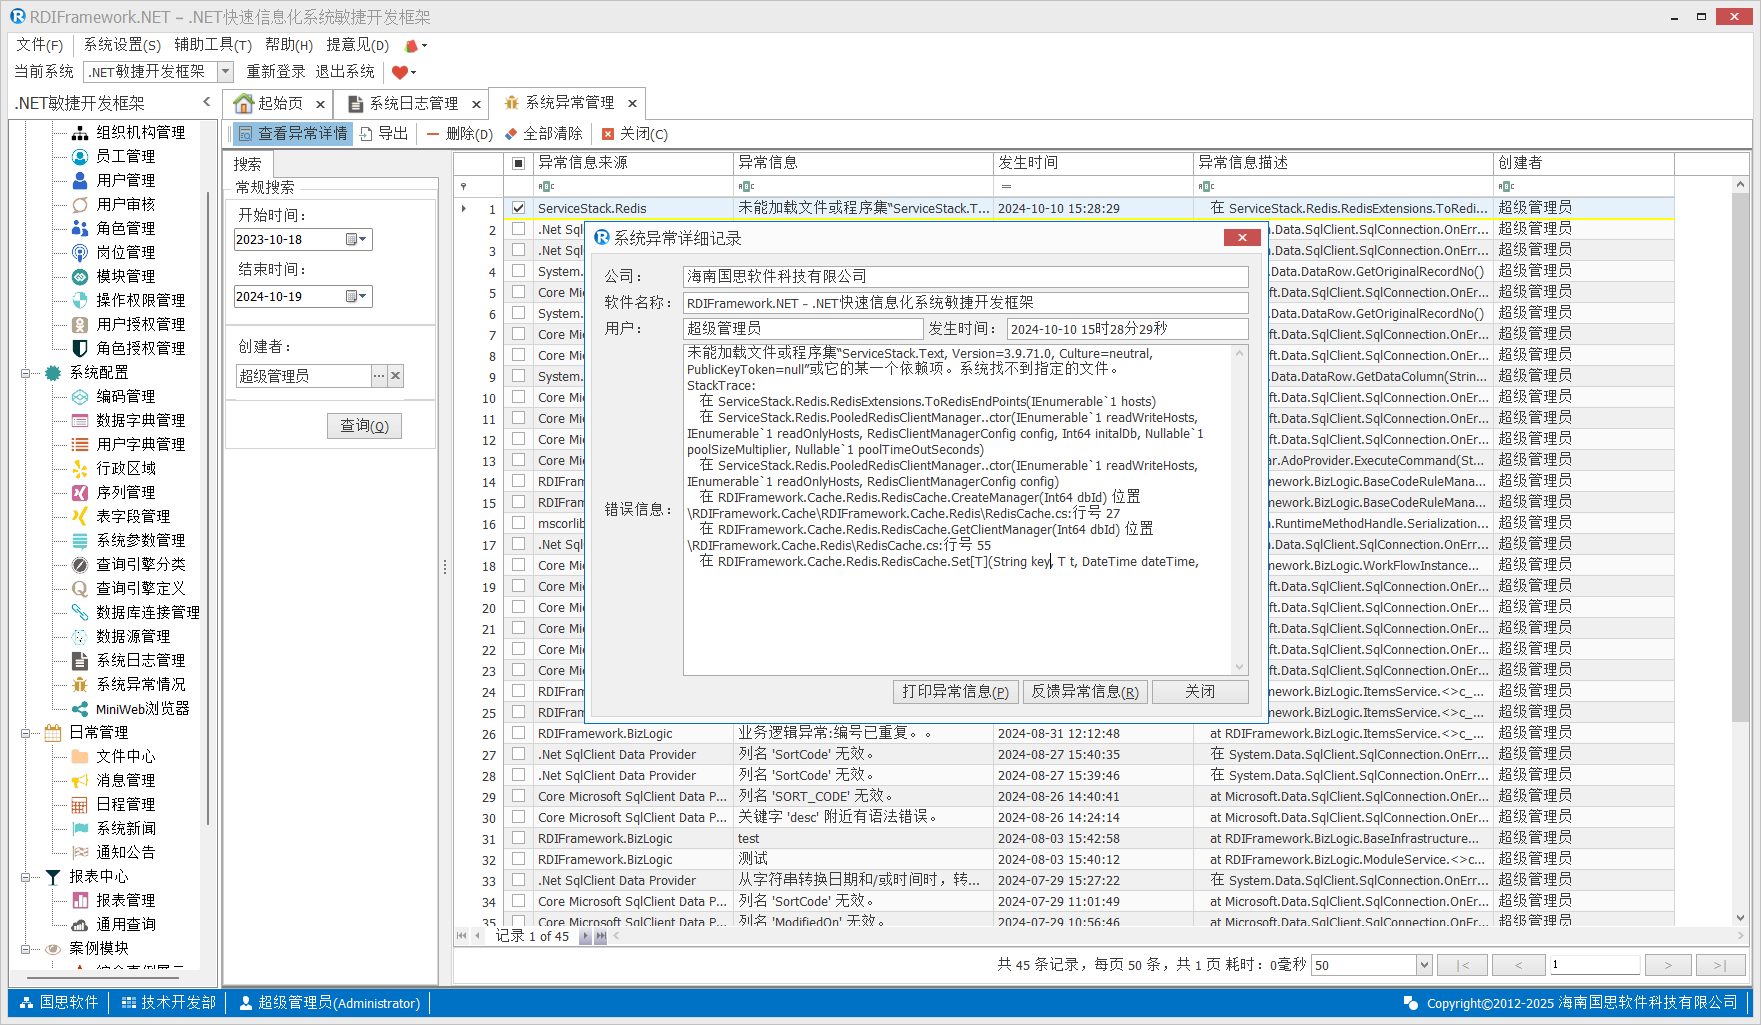The image size is (1761, 1025).
Task: Click the red heart icon in toolbar
Action: (x=400, y=72)
